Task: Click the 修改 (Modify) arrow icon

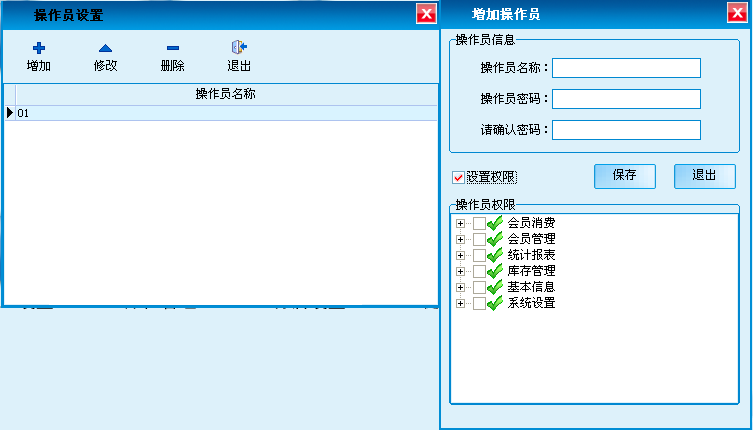Action: 105,47
